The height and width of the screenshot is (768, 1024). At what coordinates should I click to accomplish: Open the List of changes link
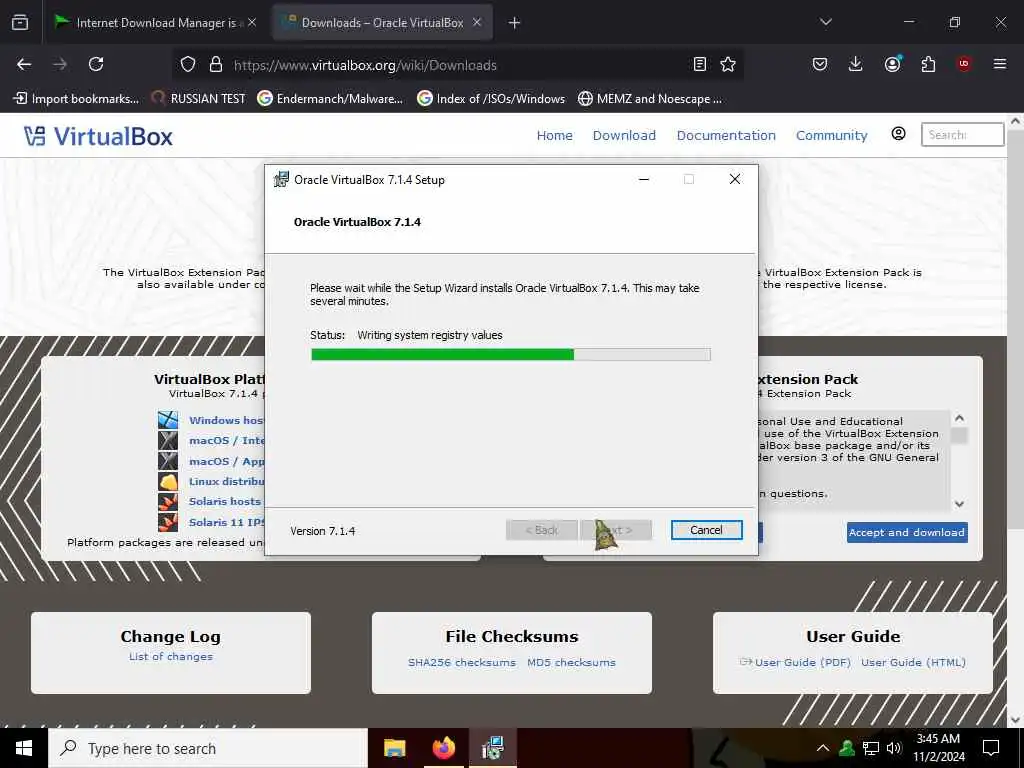(170, 656)
